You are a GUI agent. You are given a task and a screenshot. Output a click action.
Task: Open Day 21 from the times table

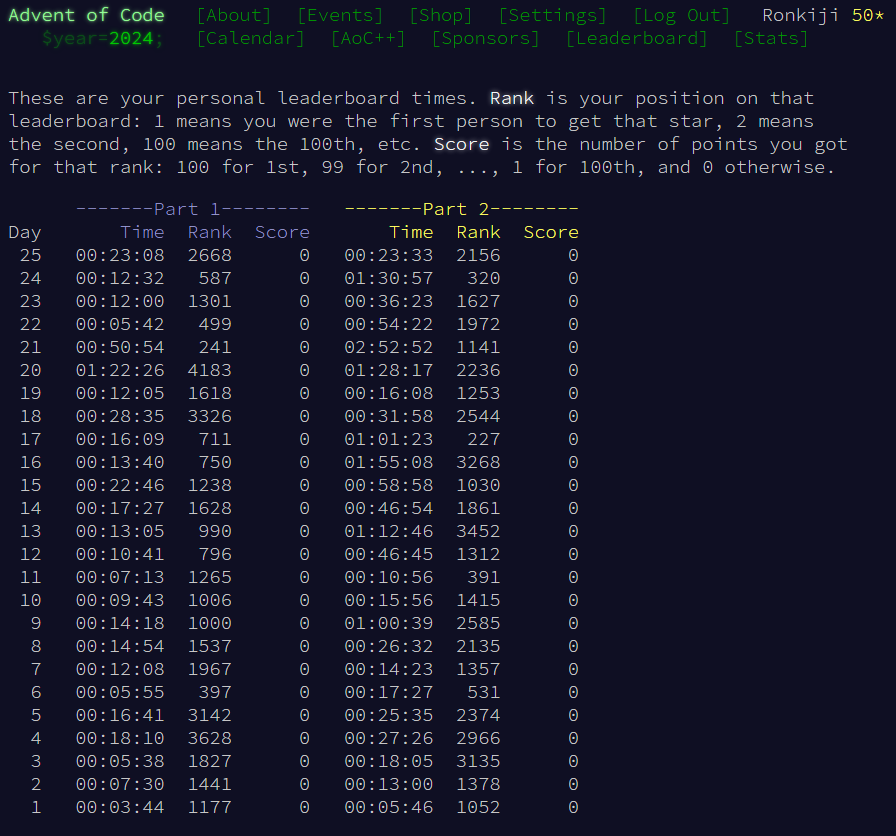pos(30,347)
